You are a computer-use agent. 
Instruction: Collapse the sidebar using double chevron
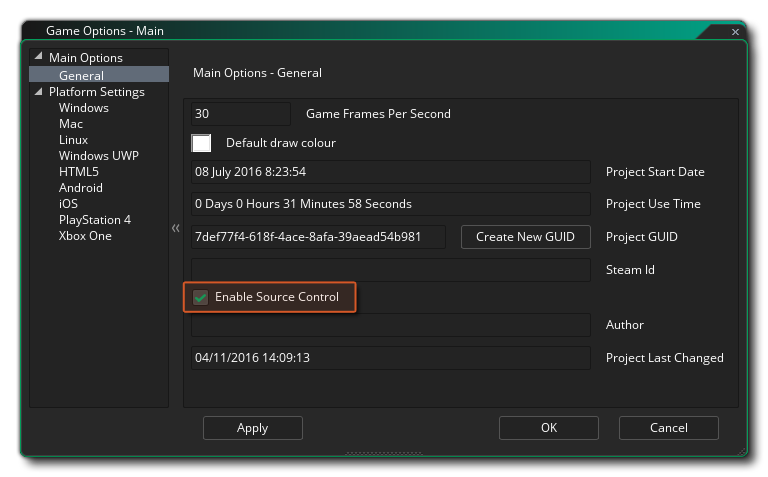[x=176, y=229]
